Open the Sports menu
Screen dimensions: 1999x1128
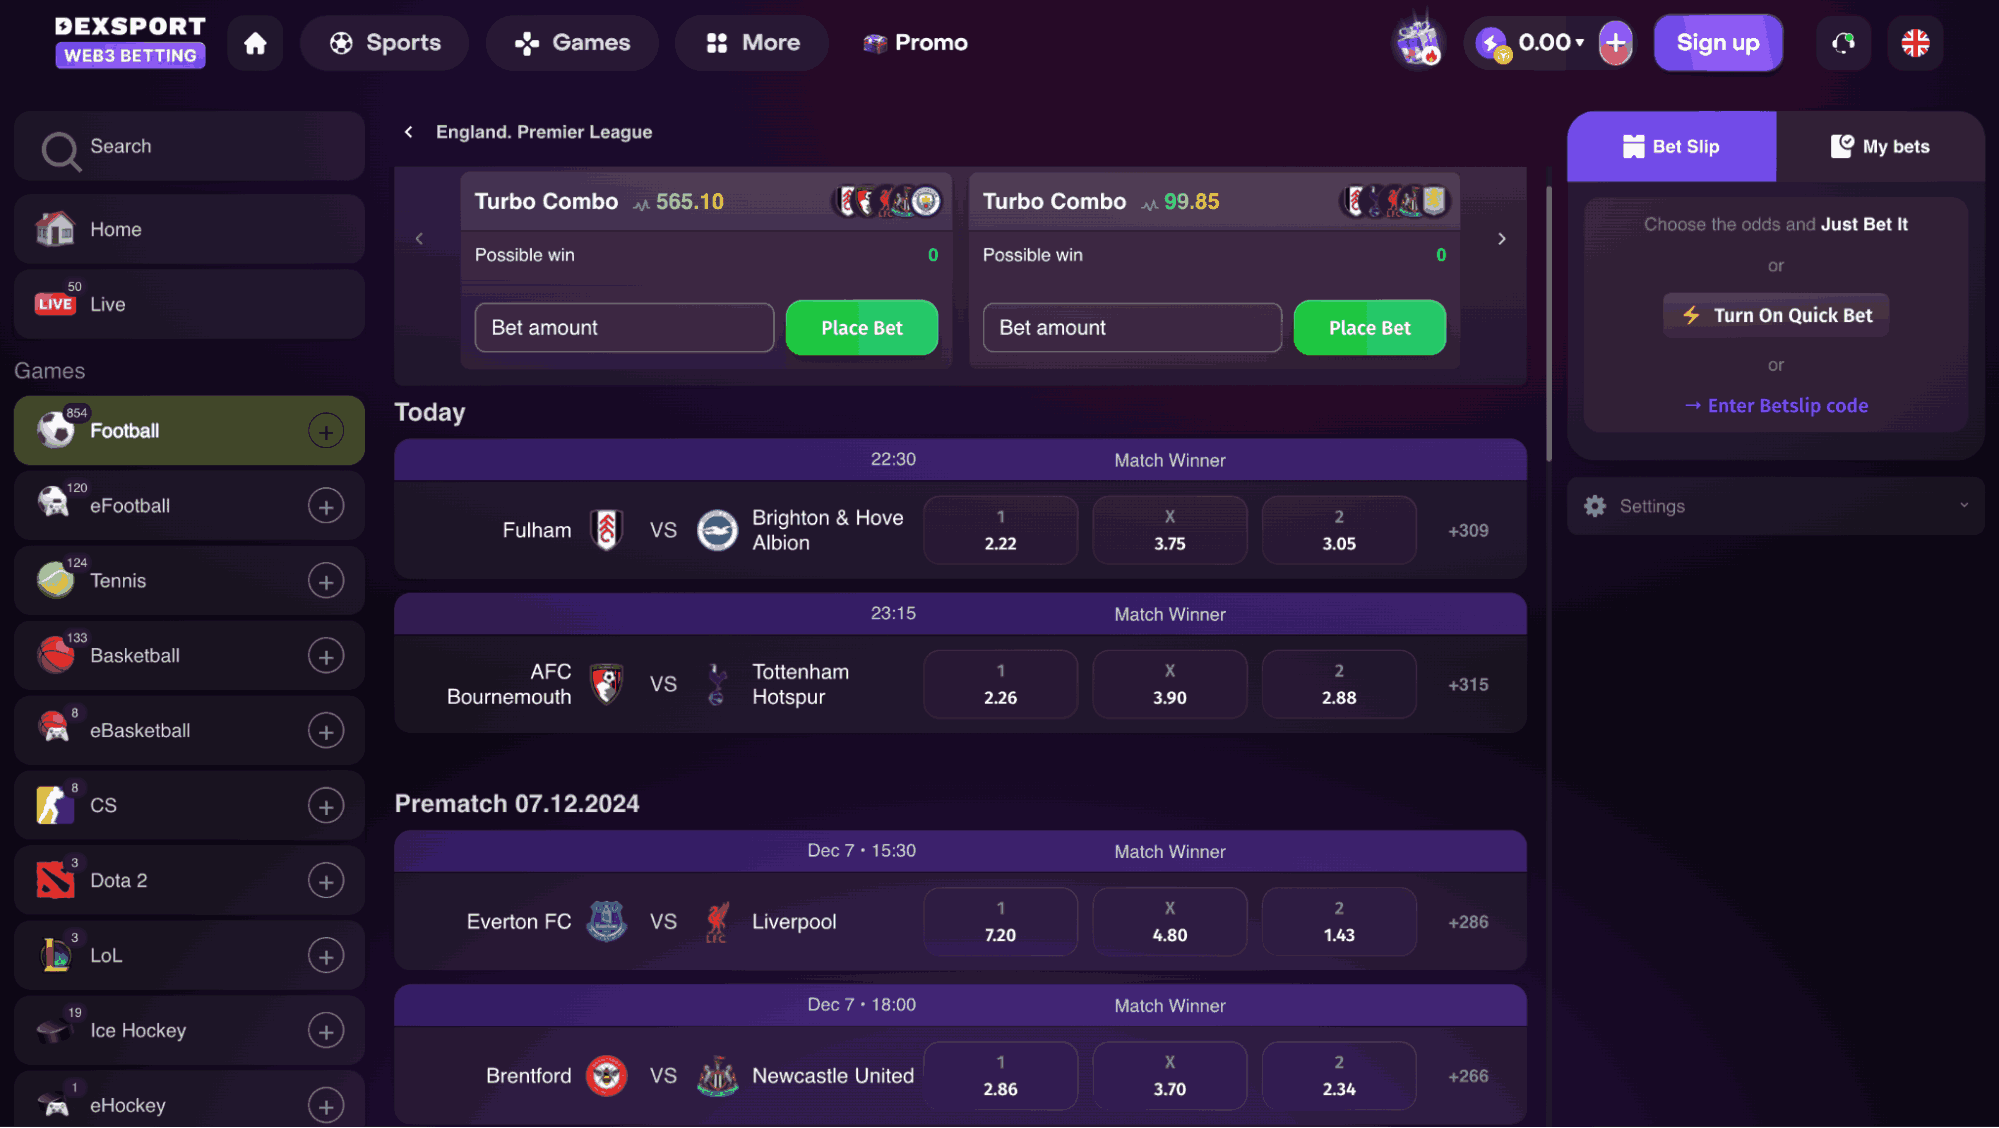385,43
